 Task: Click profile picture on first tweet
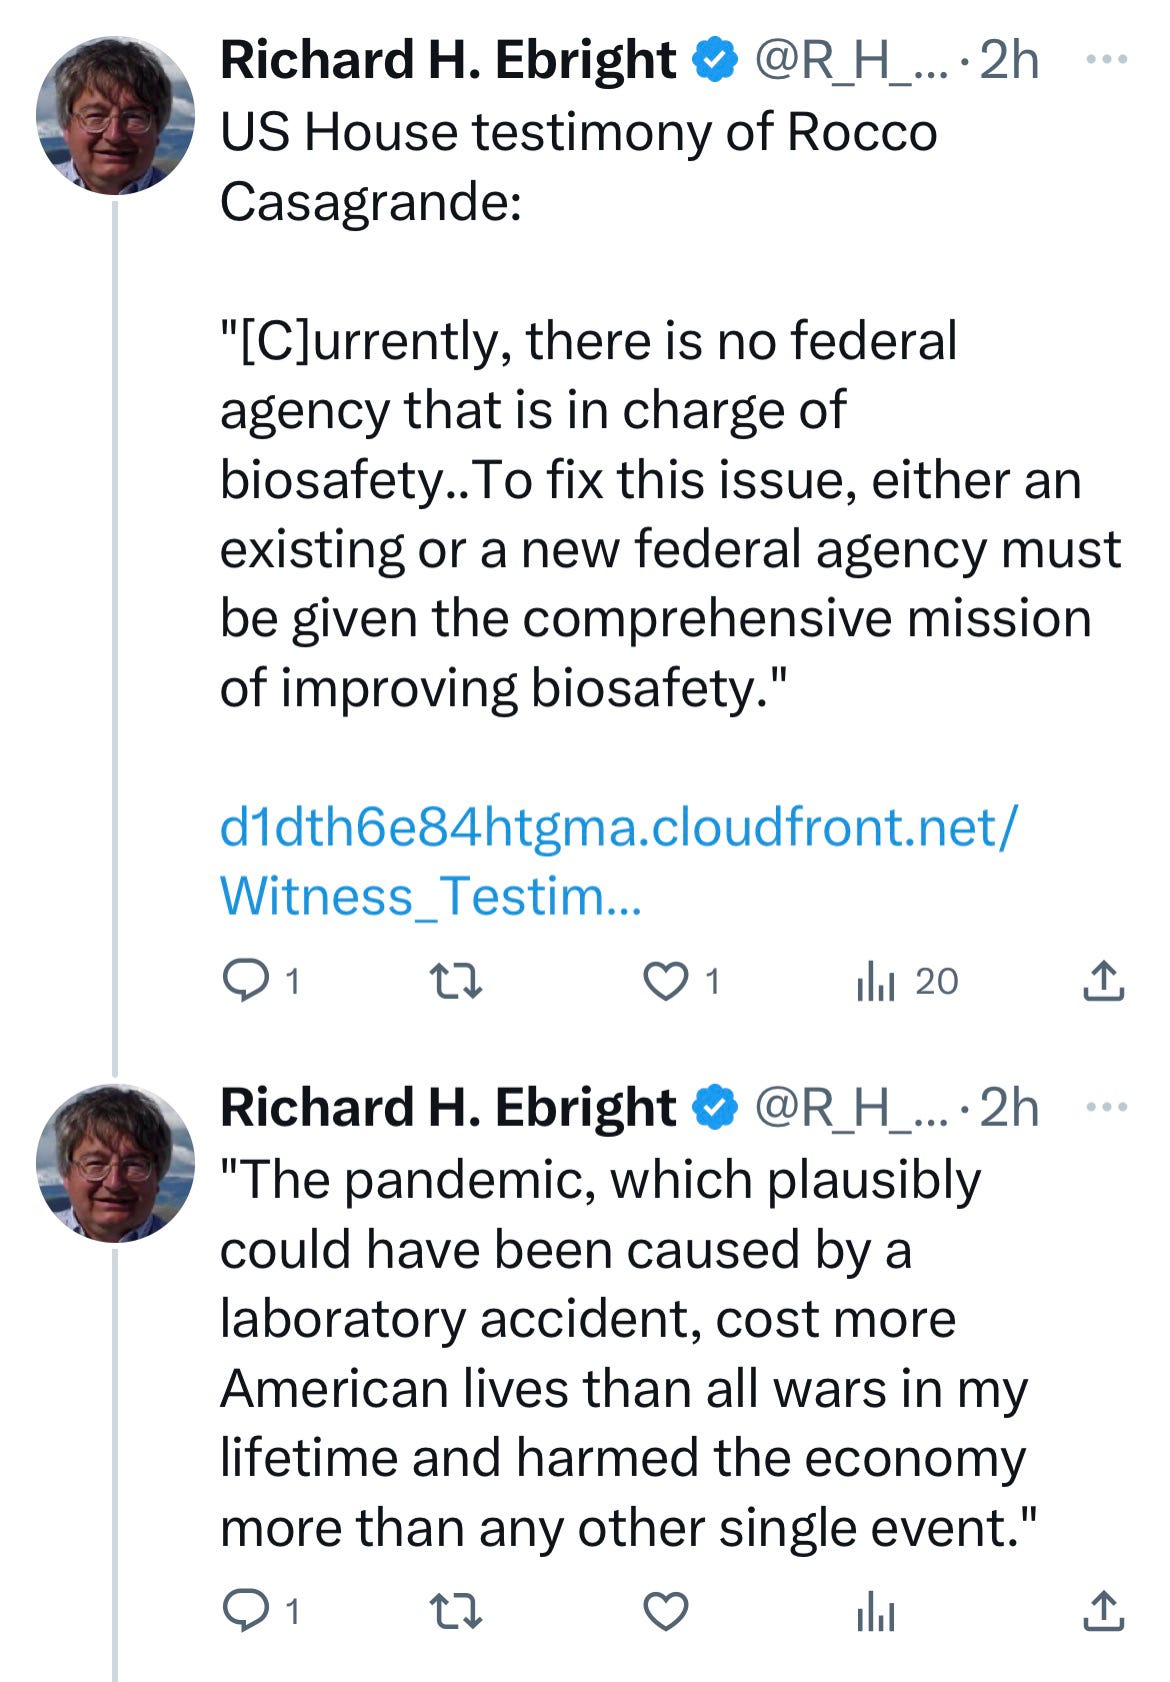(115, 116)
